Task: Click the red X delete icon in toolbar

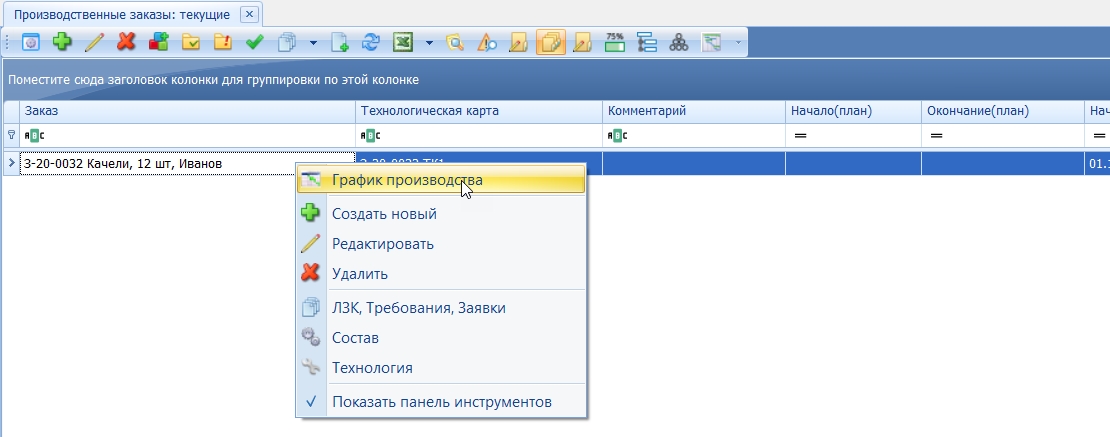Action: (x=126, y=42)
